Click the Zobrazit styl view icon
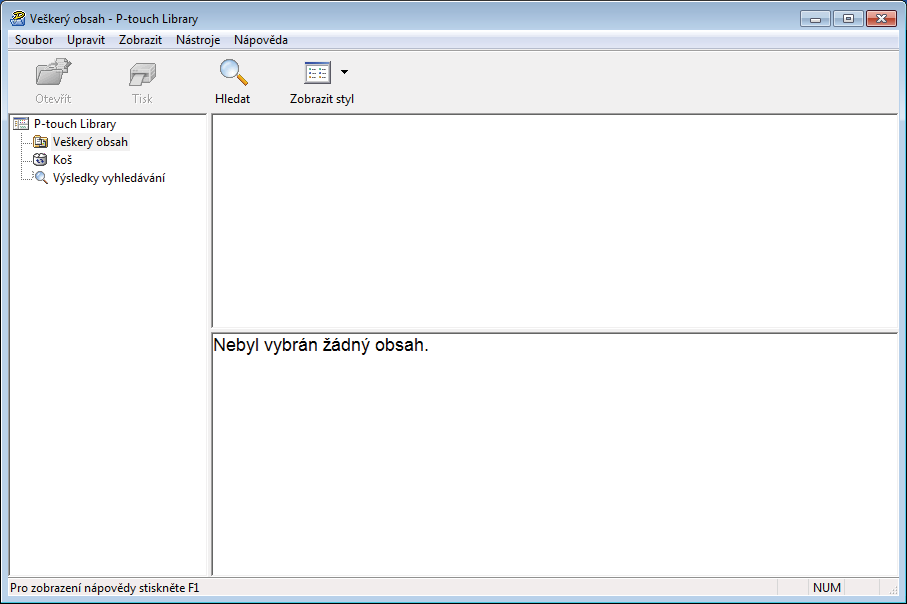 point(318,73)
